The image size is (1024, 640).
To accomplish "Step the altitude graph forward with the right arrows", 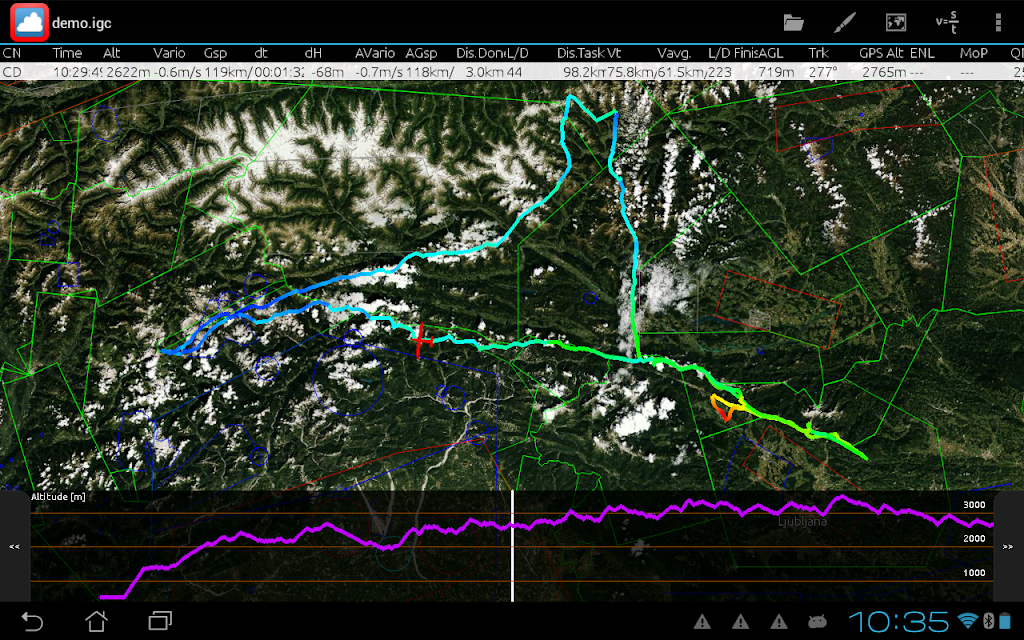I will coord(1008,547).
